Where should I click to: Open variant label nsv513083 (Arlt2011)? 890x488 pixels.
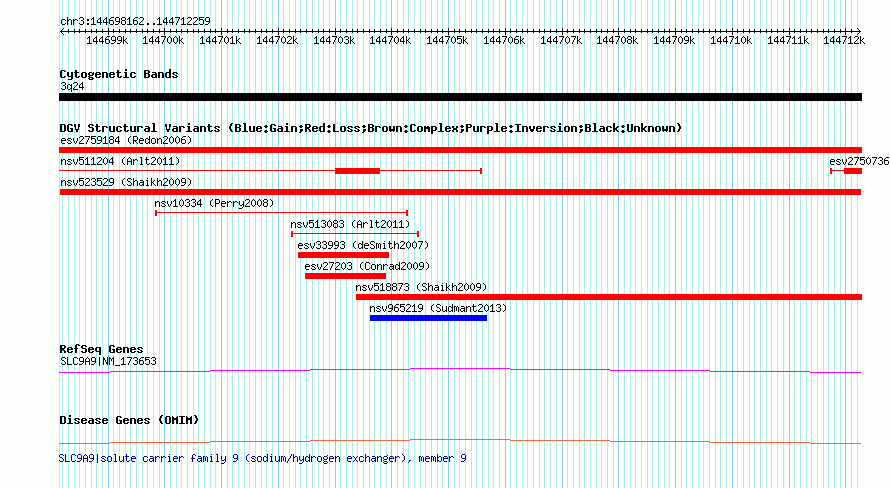point(350,224)
